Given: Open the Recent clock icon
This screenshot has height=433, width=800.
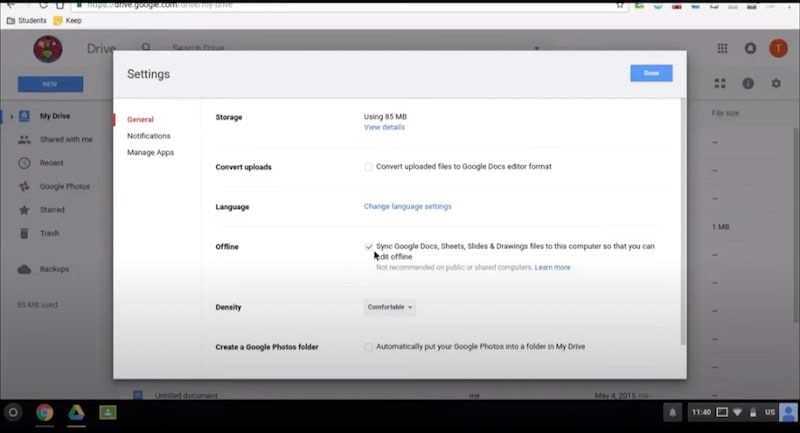Looking at the screenshot, I should (x=24, y=163).
